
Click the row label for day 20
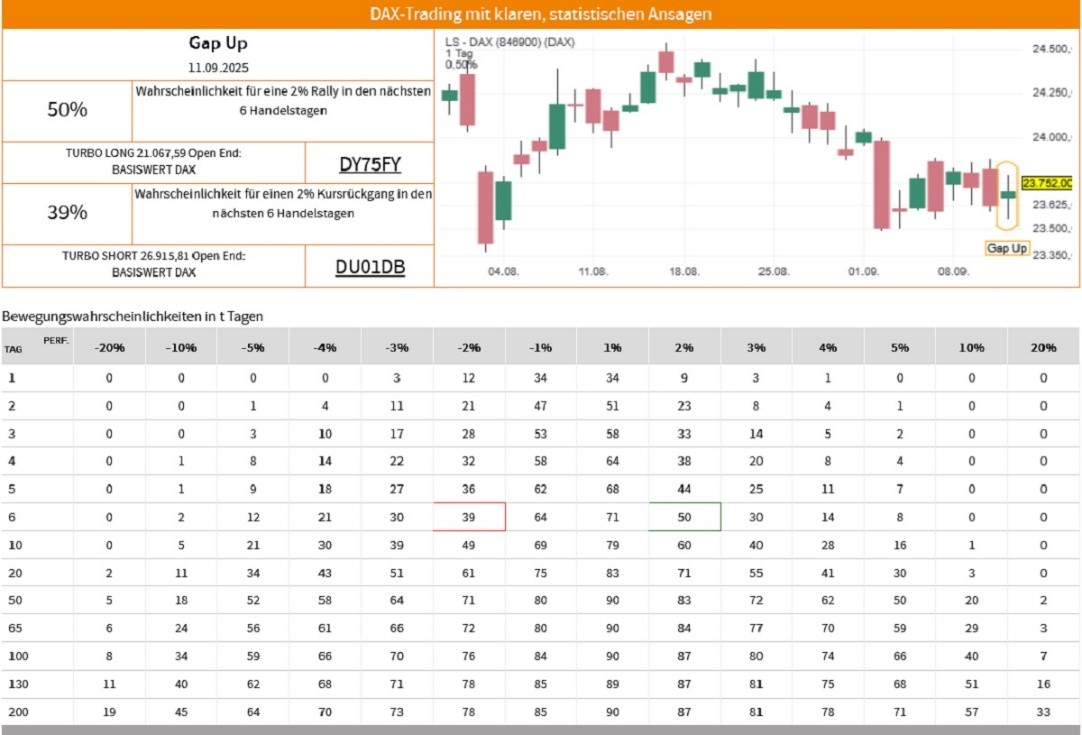pos(15,573)
